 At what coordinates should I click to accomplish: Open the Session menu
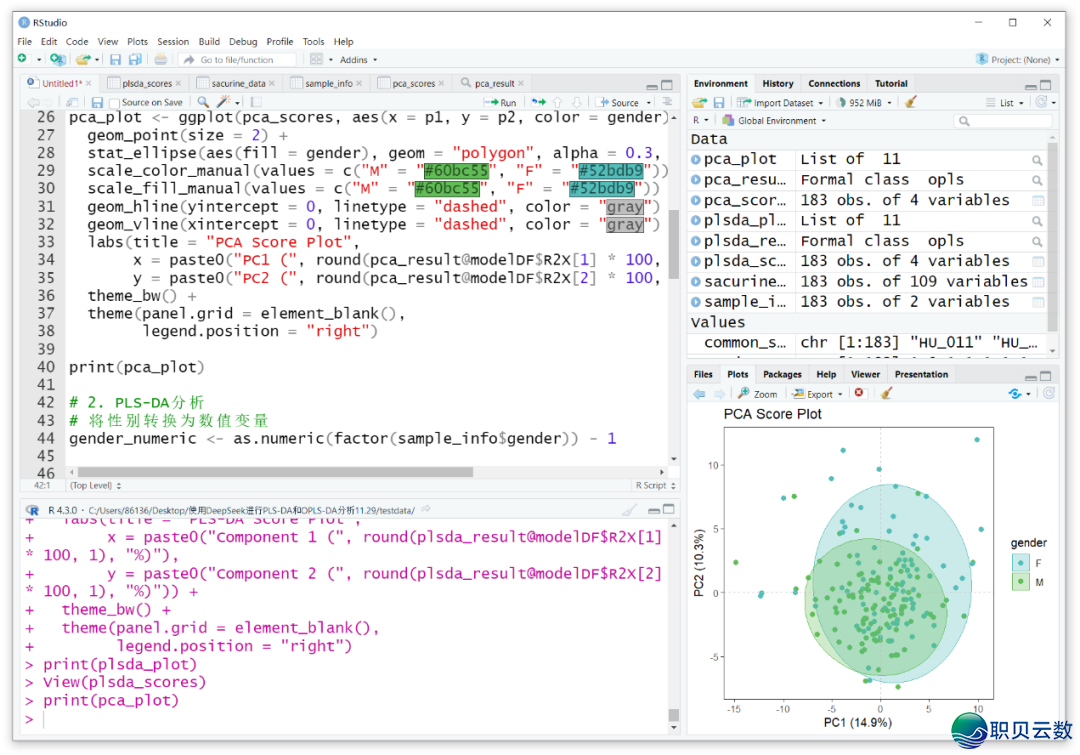click(x=173, y=42)
